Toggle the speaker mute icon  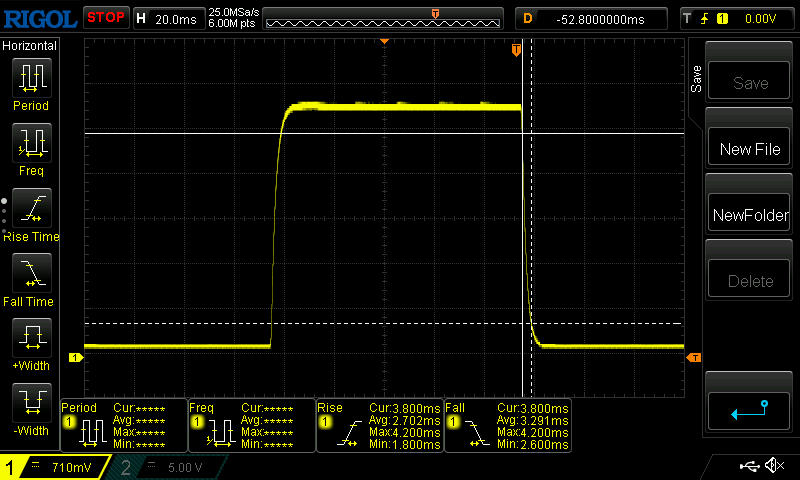coord(773,466)
